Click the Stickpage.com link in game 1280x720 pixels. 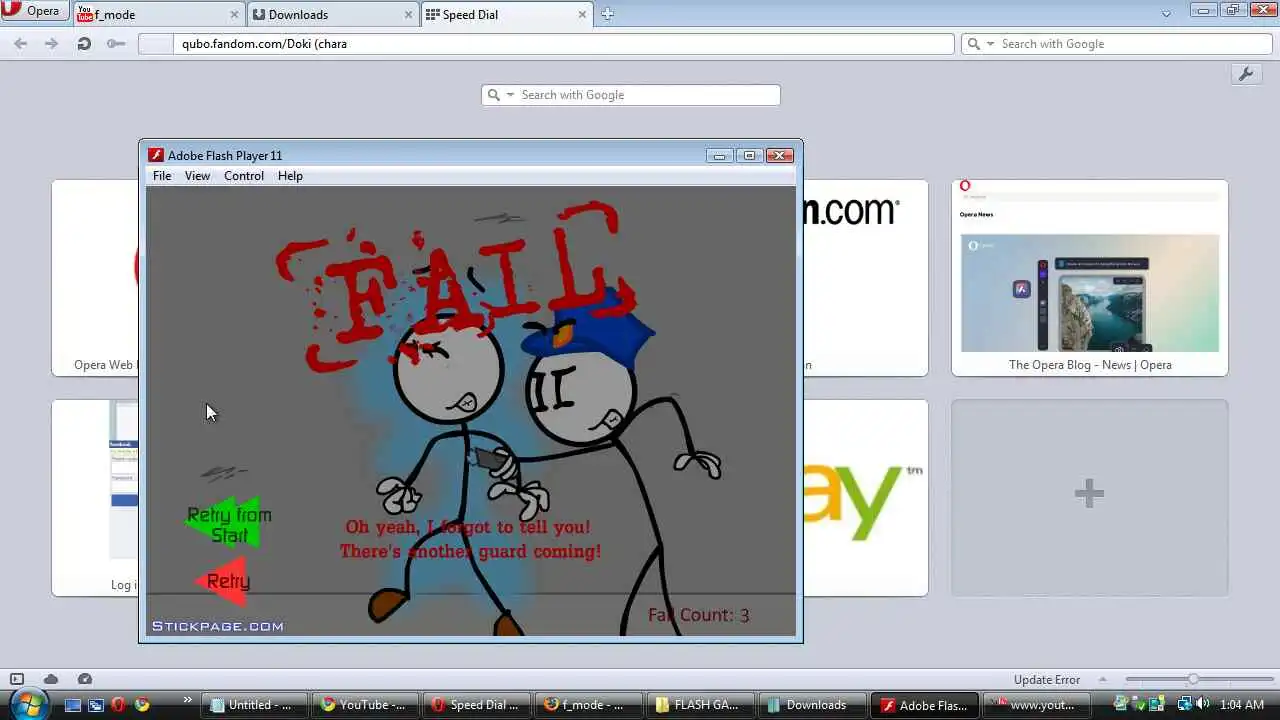click(x=218, y=626)
